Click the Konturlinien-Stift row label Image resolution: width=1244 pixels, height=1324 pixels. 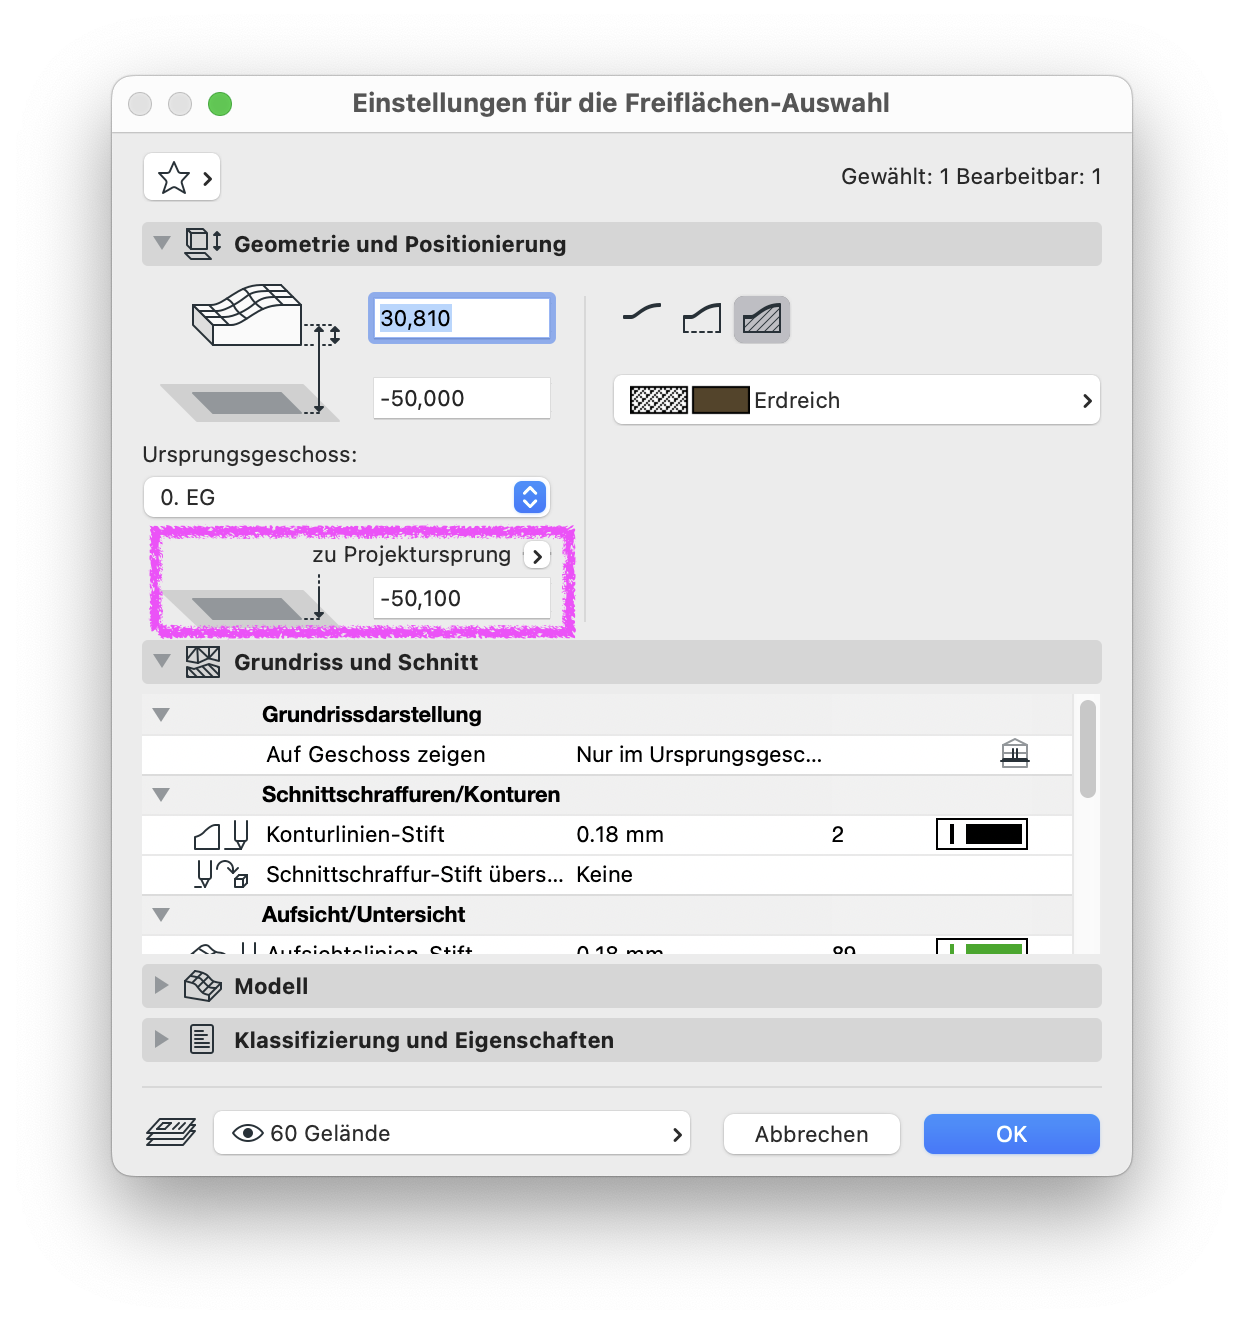(x=355, y=834)
